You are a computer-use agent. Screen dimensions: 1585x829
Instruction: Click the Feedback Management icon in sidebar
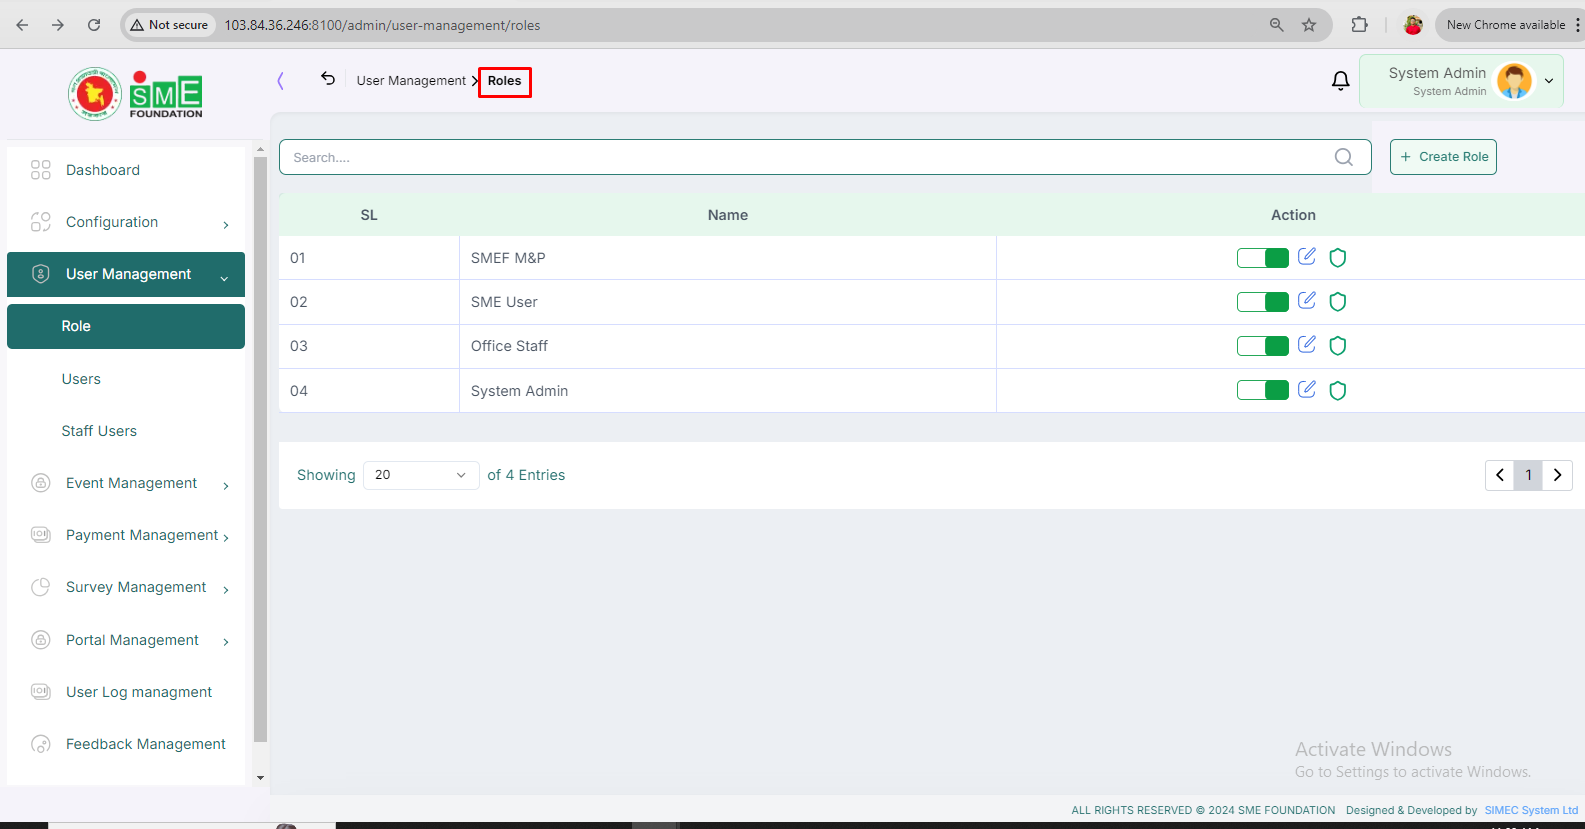[x=40, y=744]
